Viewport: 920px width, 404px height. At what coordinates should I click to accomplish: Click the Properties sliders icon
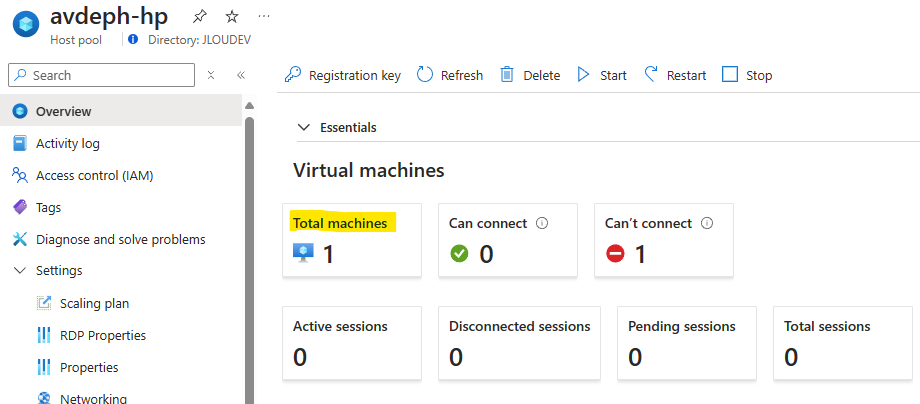pos(44,367)
